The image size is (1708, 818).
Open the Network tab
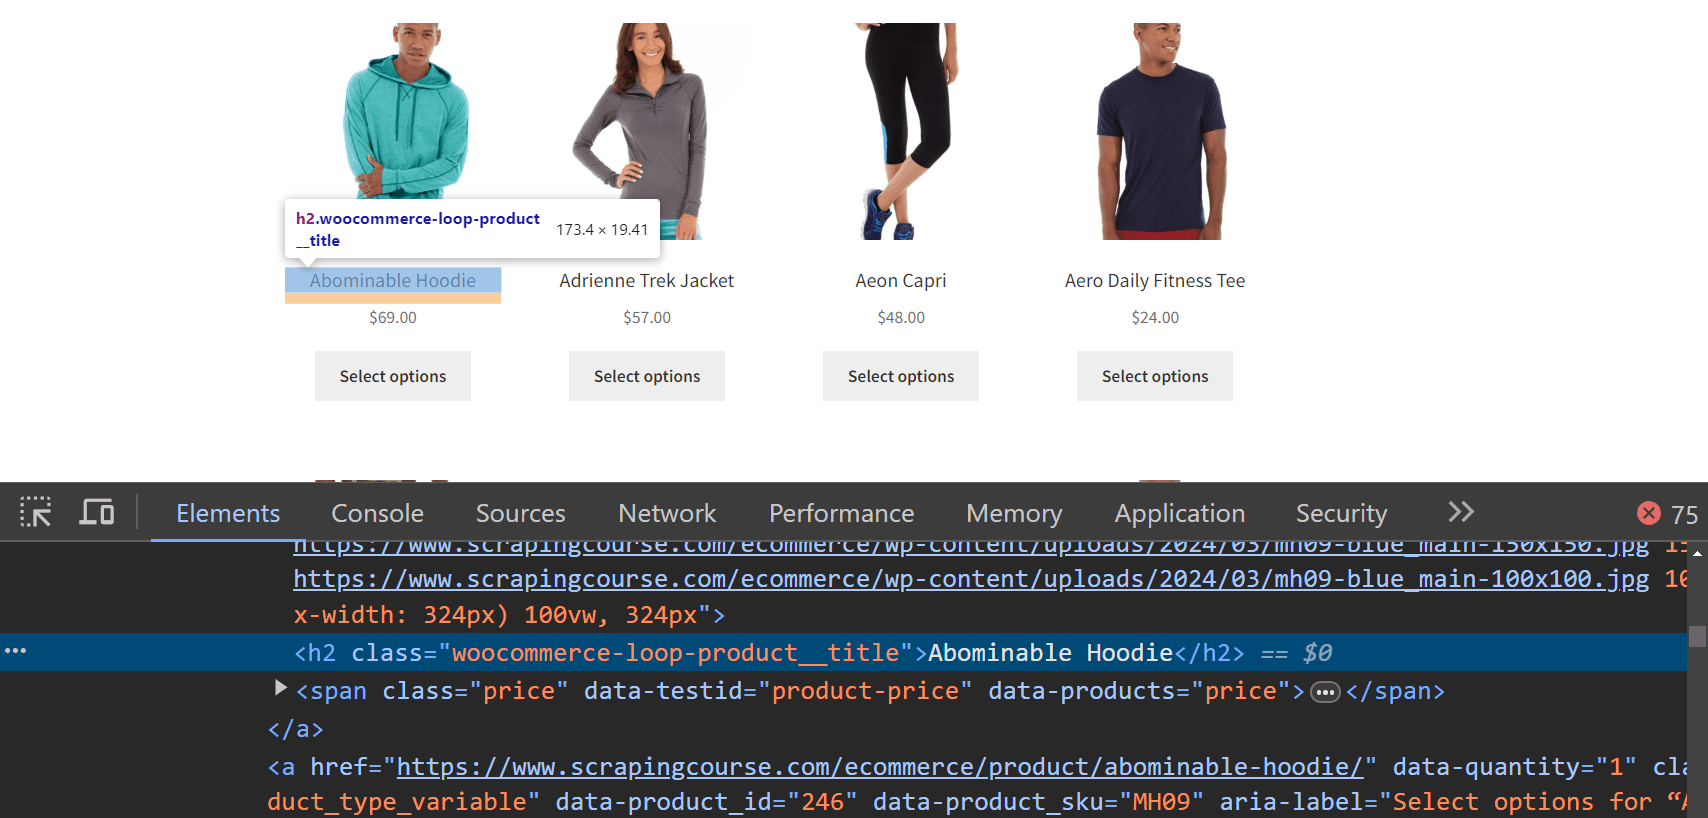(667, 513)
